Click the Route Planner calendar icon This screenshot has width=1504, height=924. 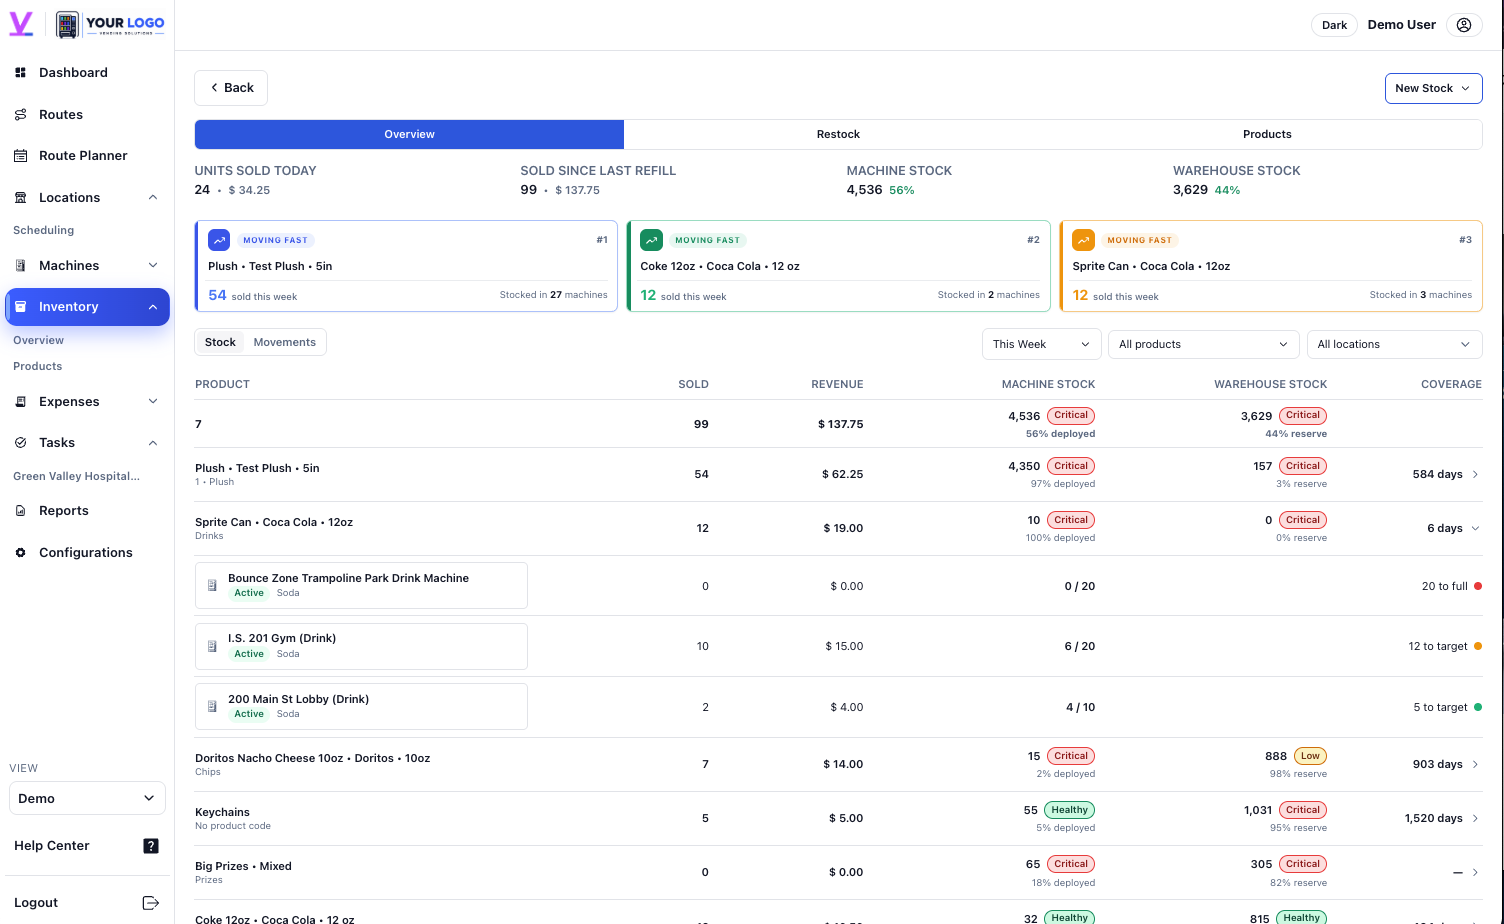pos(20,156)
